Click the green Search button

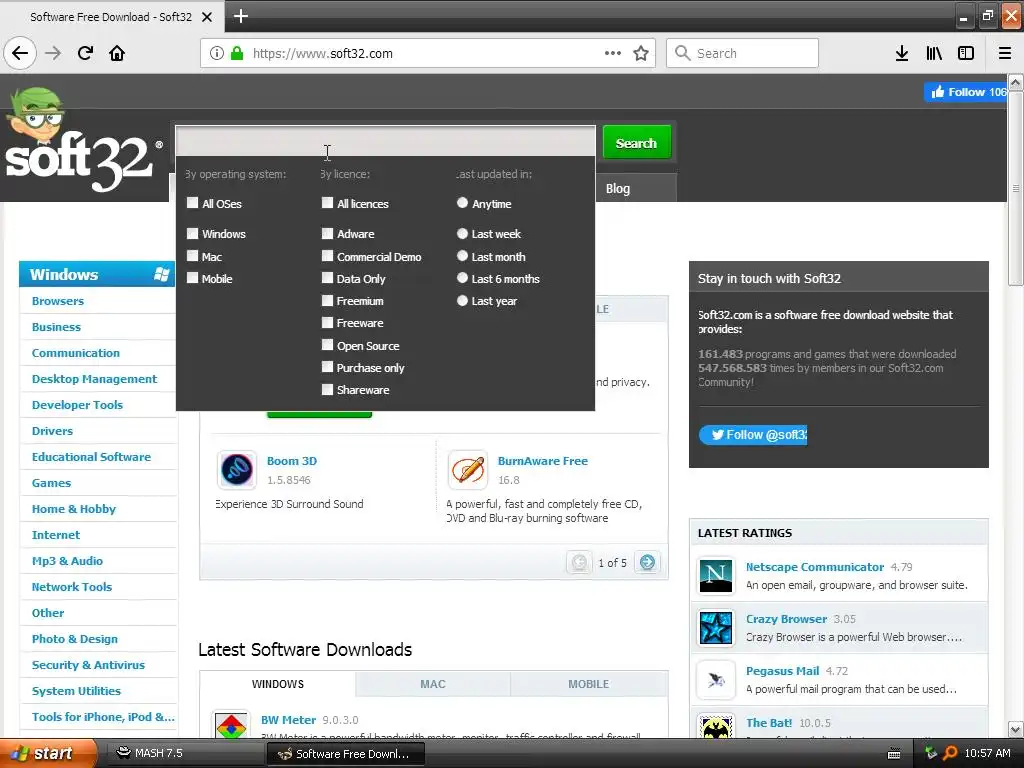tap(637, 142)
